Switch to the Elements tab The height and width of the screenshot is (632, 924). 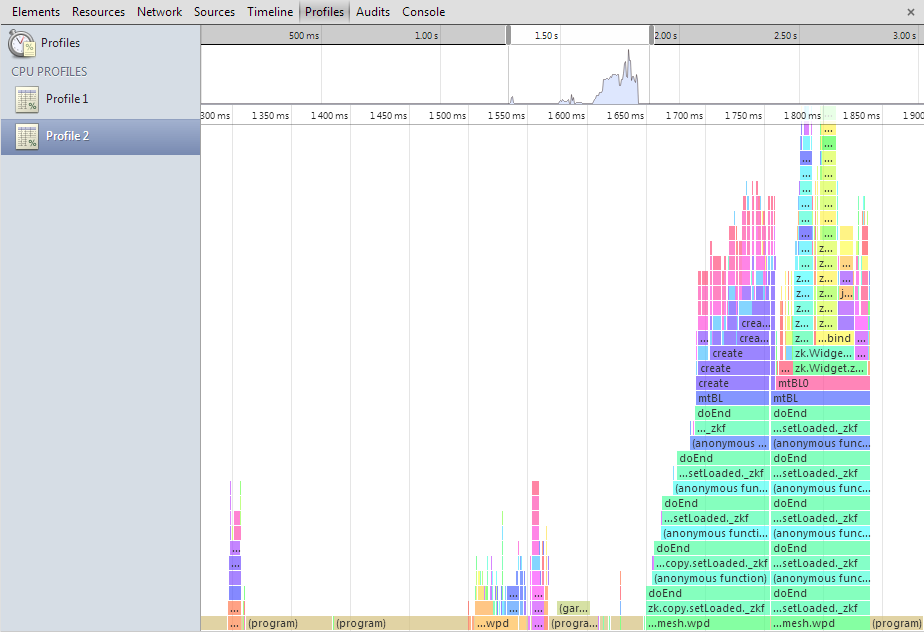point(36,12)
